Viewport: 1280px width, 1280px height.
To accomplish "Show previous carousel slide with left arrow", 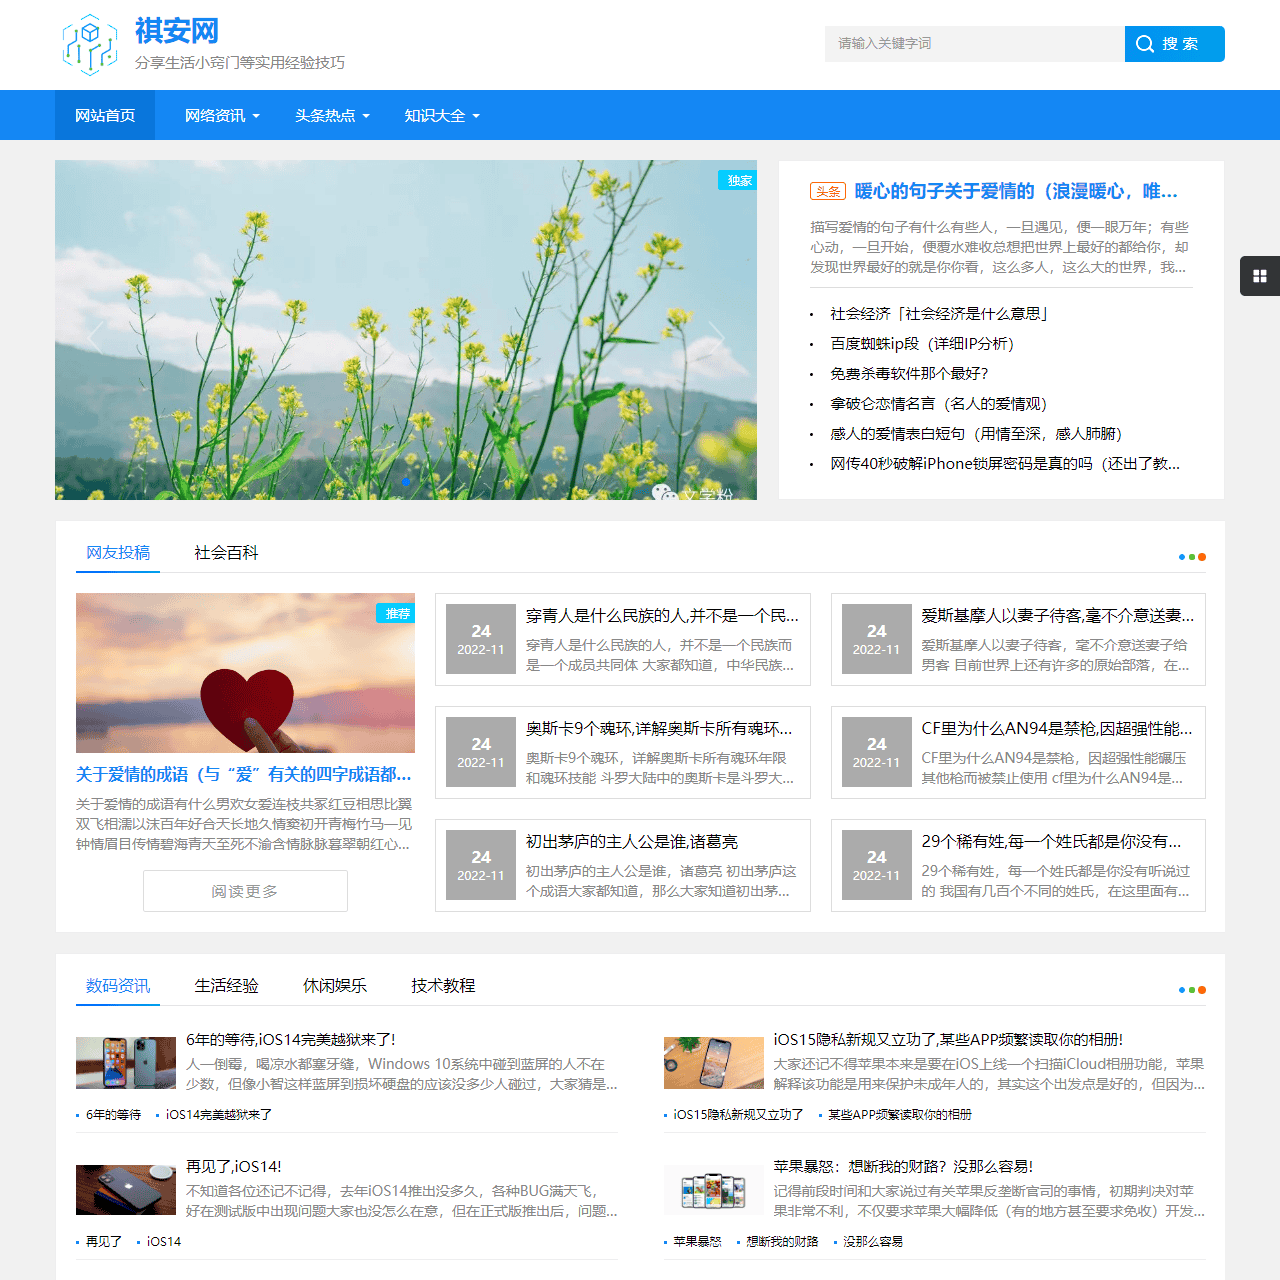I will (95, 336).
